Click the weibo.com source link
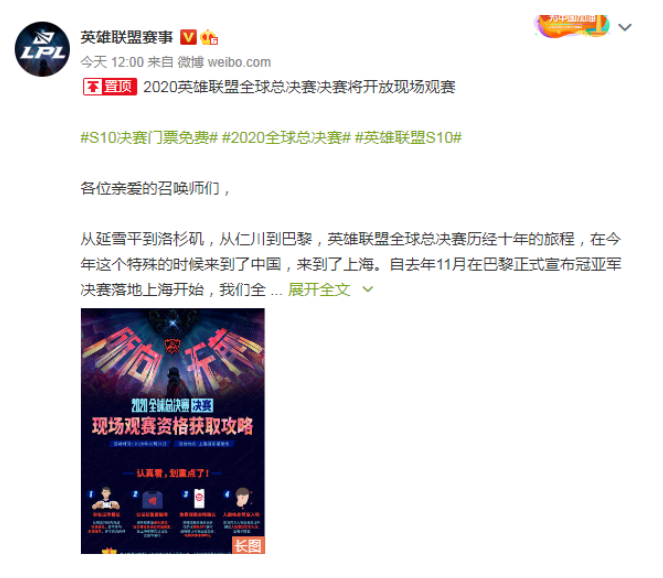 point(239,62)
